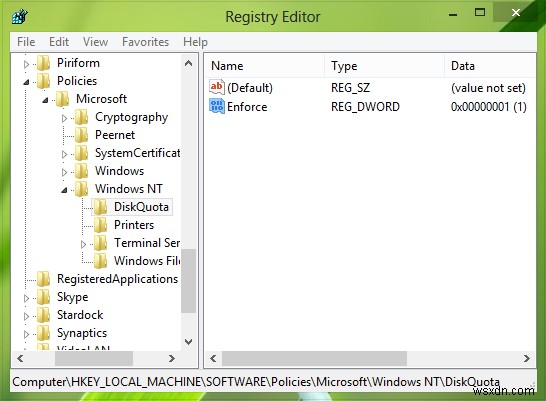Click the values pane scroll right arrow
The height and width of the screenshot is (401, 546).
tap(526, 358)
